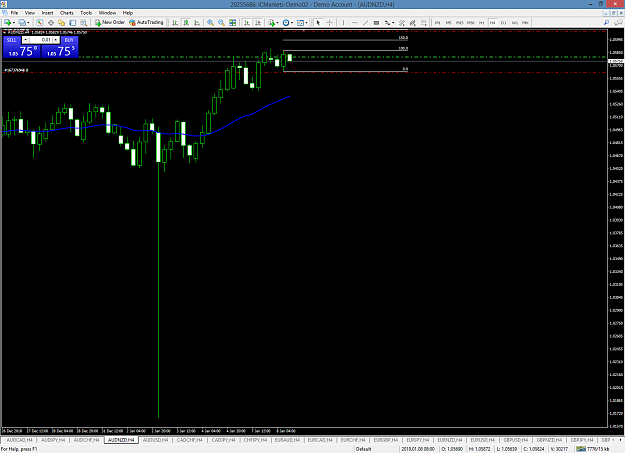The image size is (625, 453).
Task: Switch to the M5 timeframe
Action: tap(448, 23)
